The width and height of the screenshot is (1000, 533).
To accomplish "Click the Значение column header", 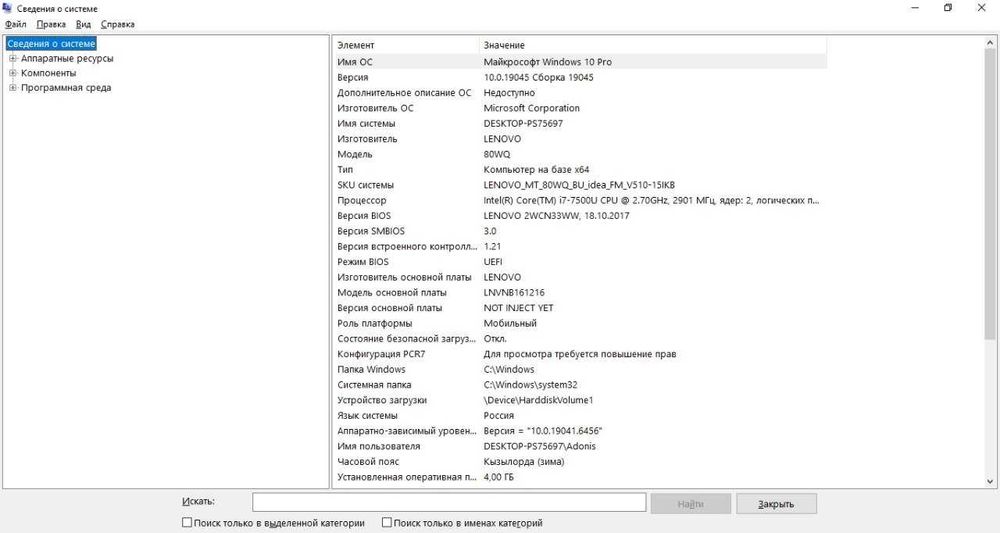I will tap(652, 45).
